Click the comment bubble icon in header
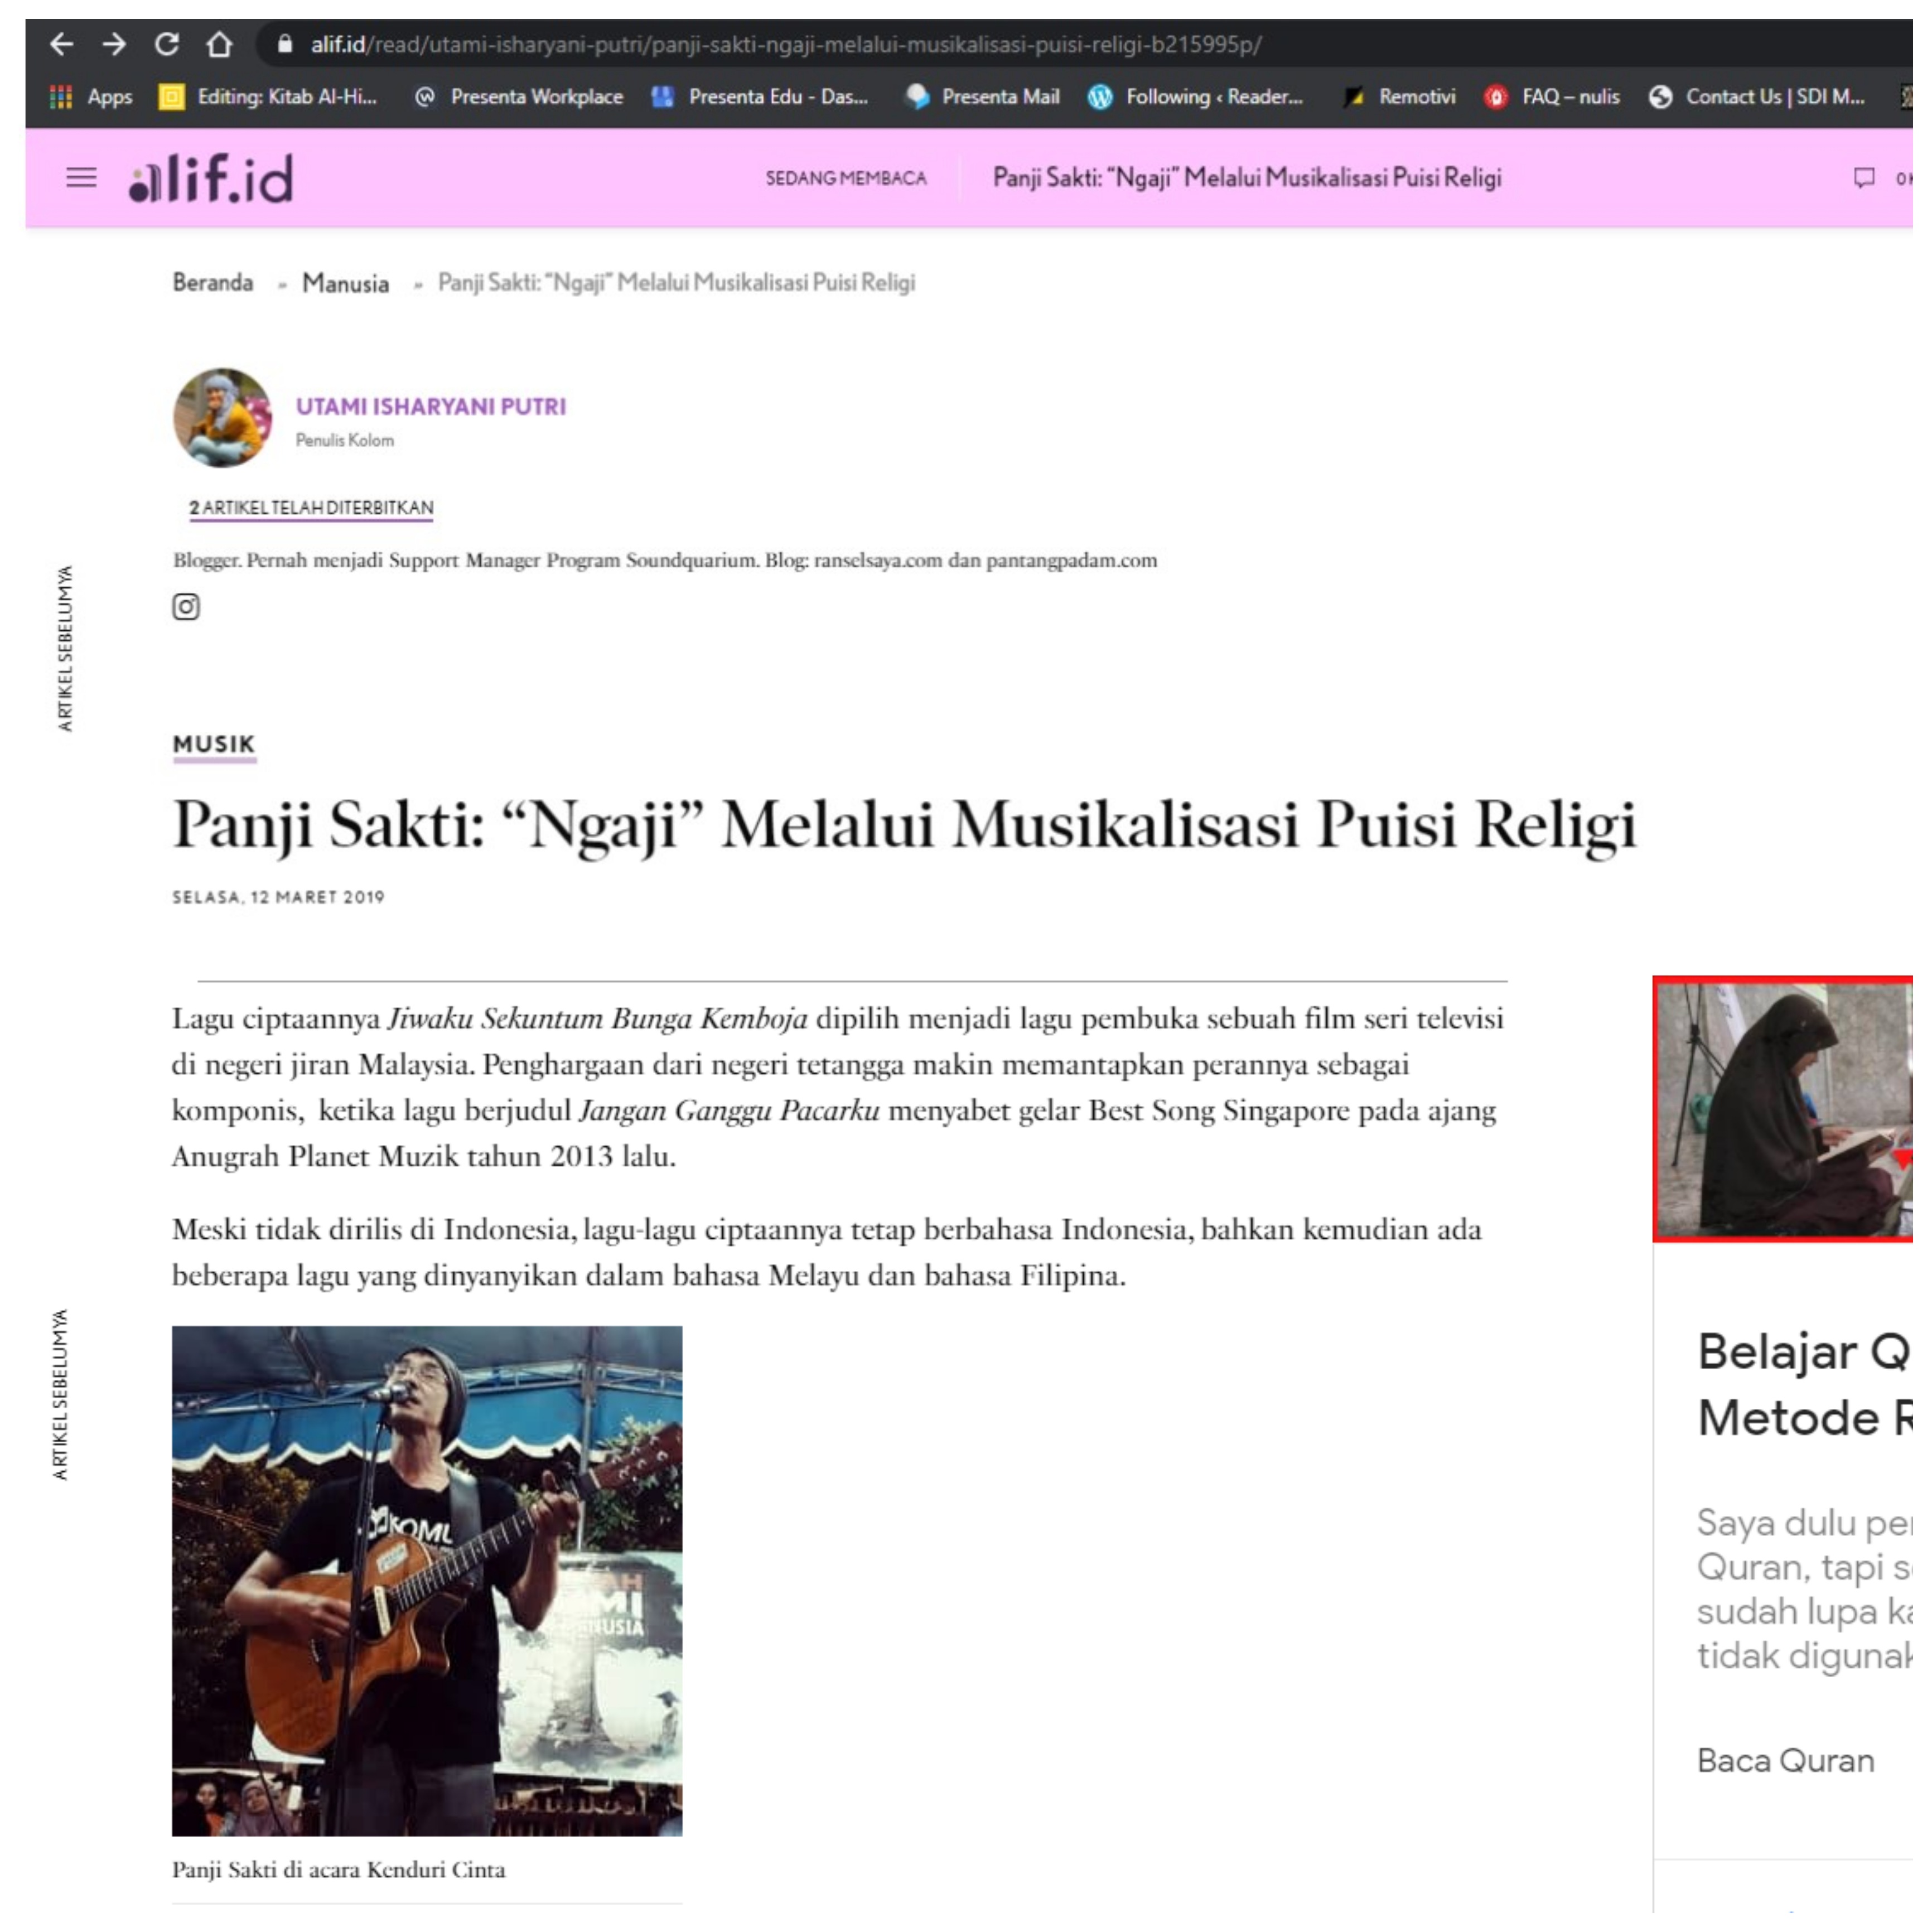Image resolution: width=1932 pixels, height=1932 pixels. 1864,178
